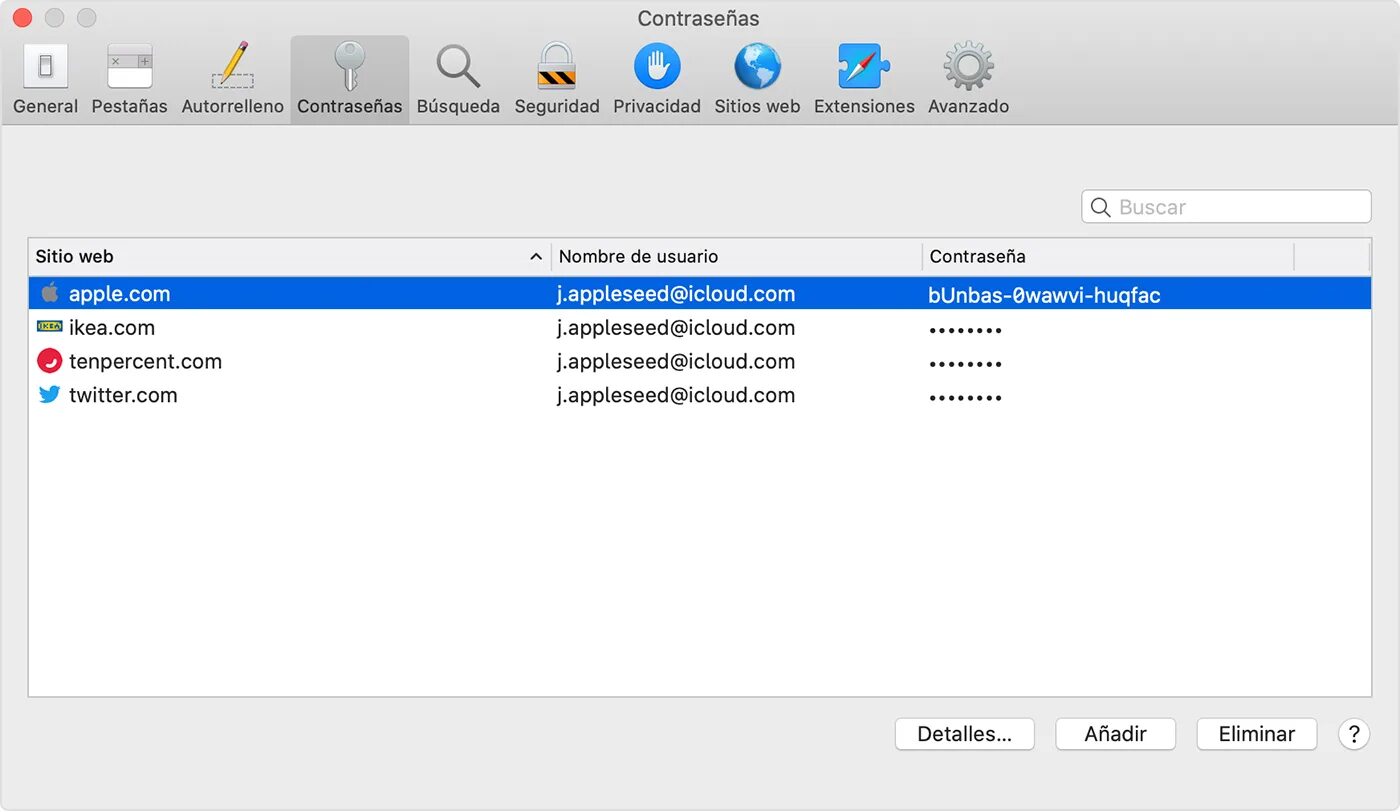Viewport: 1400px width, 812px height.
Task: Click the Añadir button
Action: (1115, 734)
